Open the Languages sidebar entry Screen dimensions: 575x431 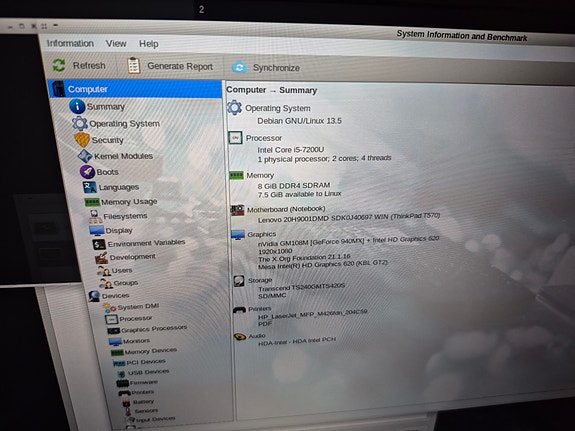coord(119,187)
